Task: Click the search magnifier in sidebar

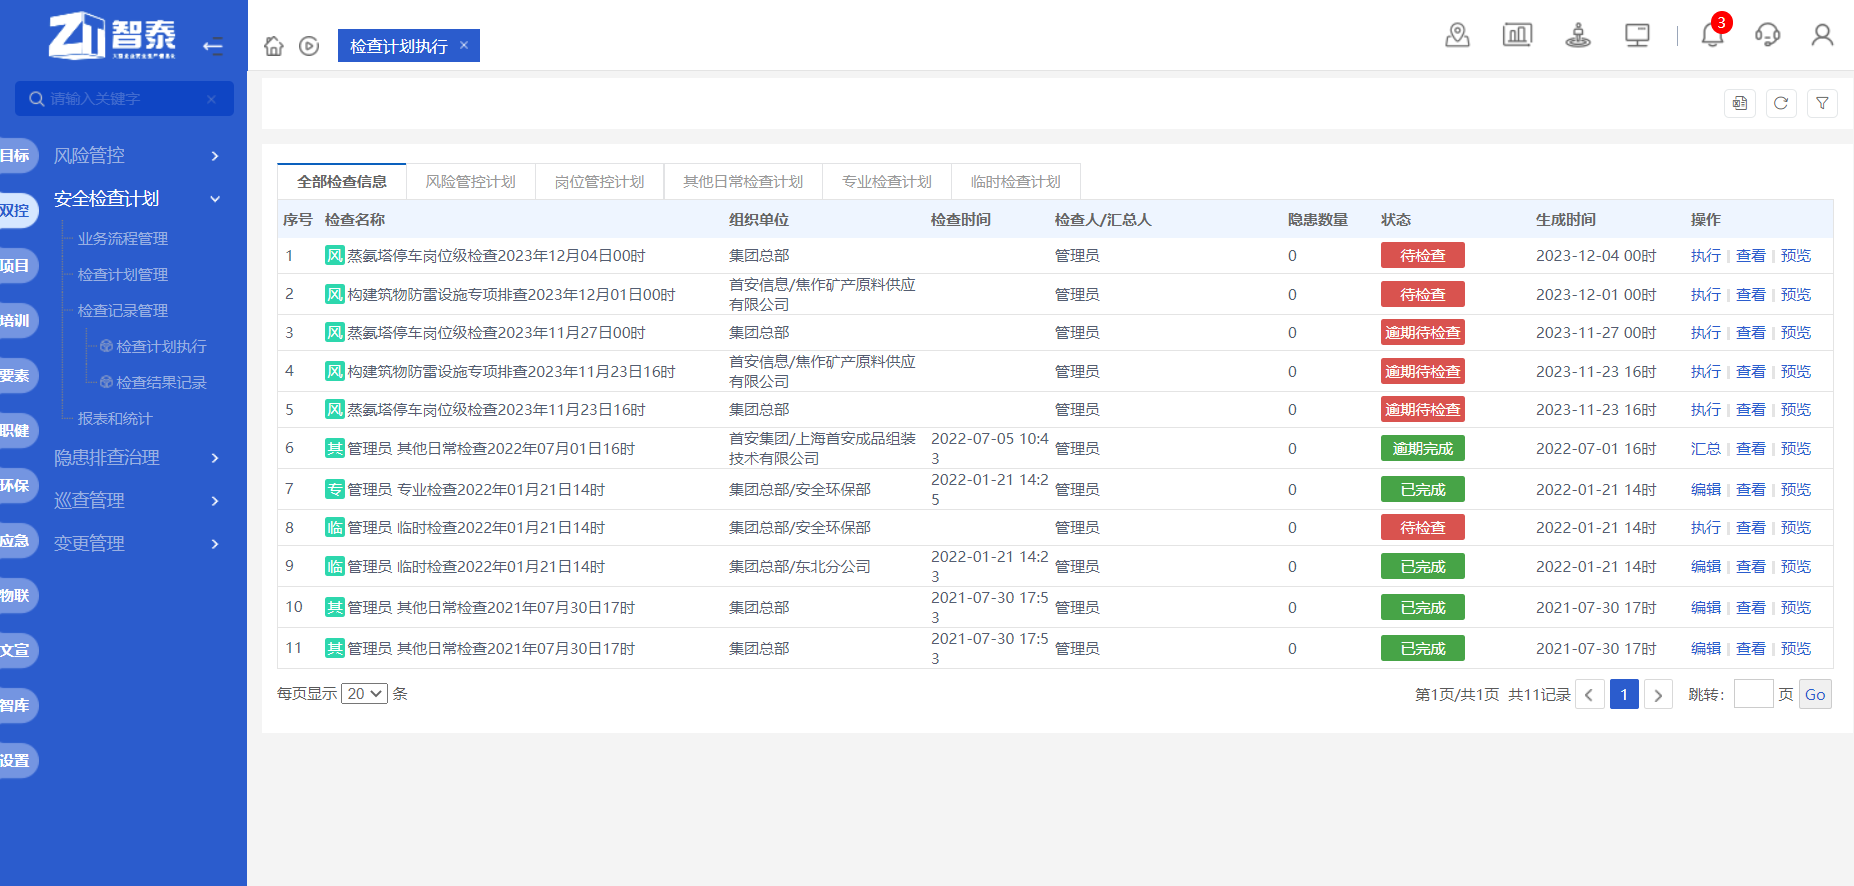Action: click(x=36, y=99)
